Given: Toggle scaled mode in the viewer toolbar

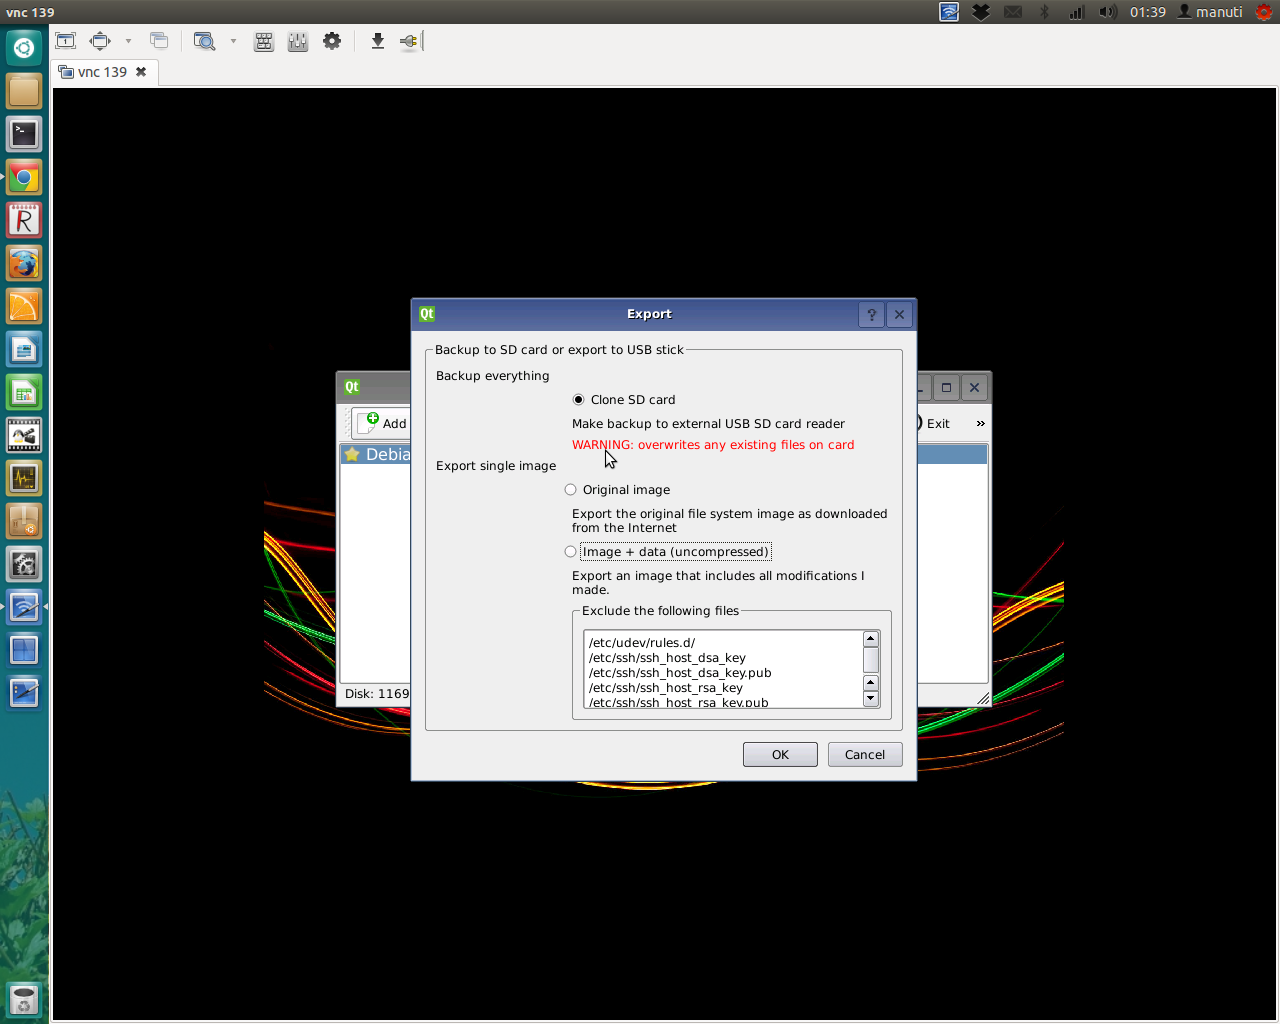Looking at the screenshot, I should coord(100,41).
